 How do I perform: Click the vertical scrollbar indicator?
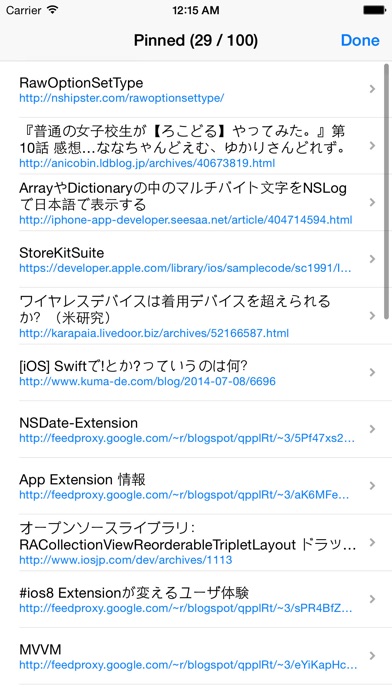pos(386,192)
